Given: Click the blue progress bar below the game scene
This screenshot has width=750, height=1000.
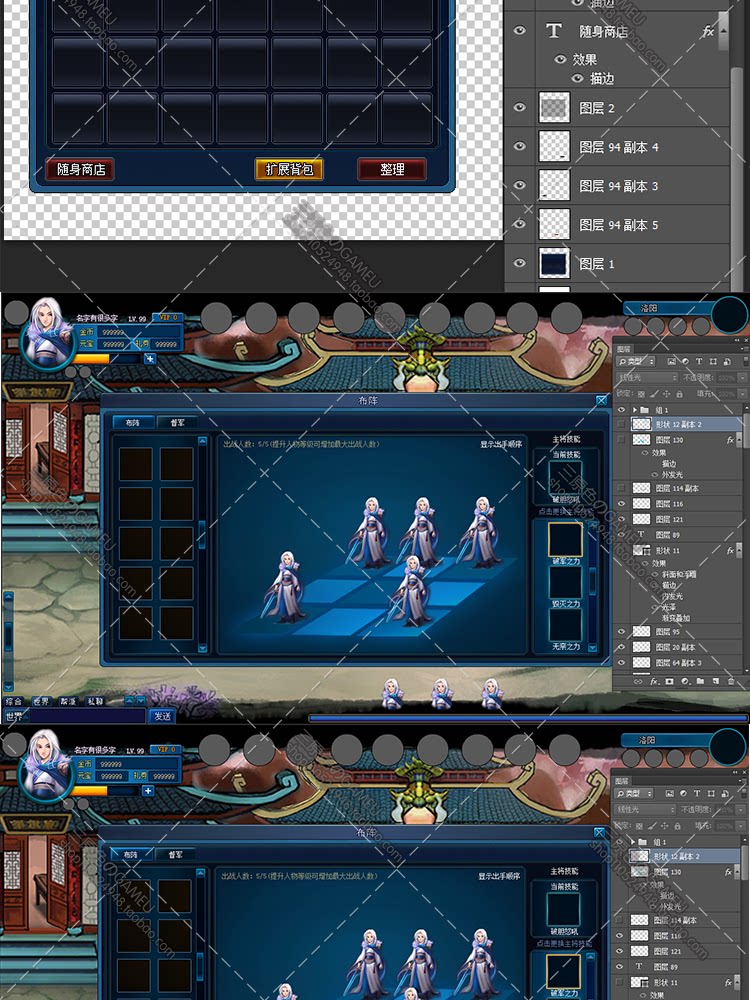Looking at the screenshot, I should pos(527,718).
